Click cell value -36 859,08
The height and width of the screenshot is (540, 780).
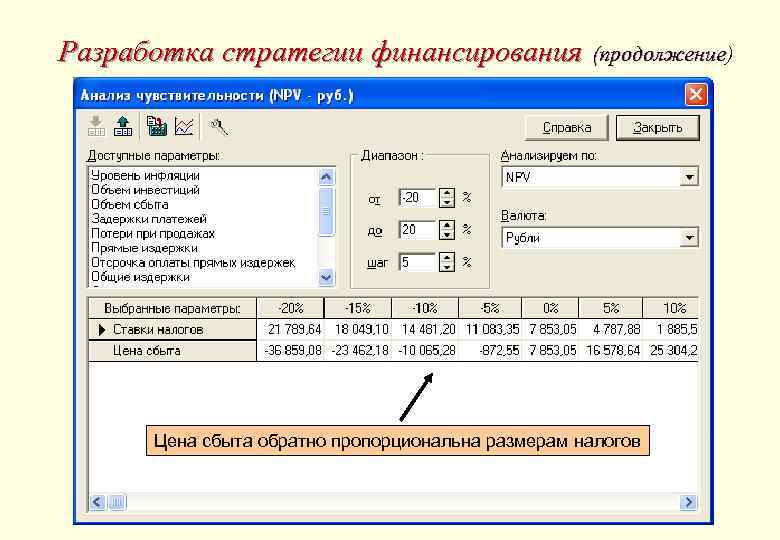[292, 351]
